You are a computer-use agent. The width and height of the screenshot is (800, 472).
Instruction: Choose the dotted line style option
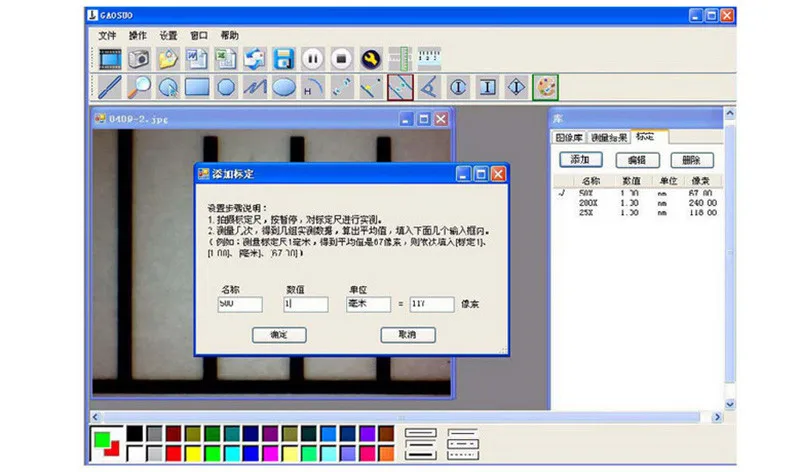(463, 455)
